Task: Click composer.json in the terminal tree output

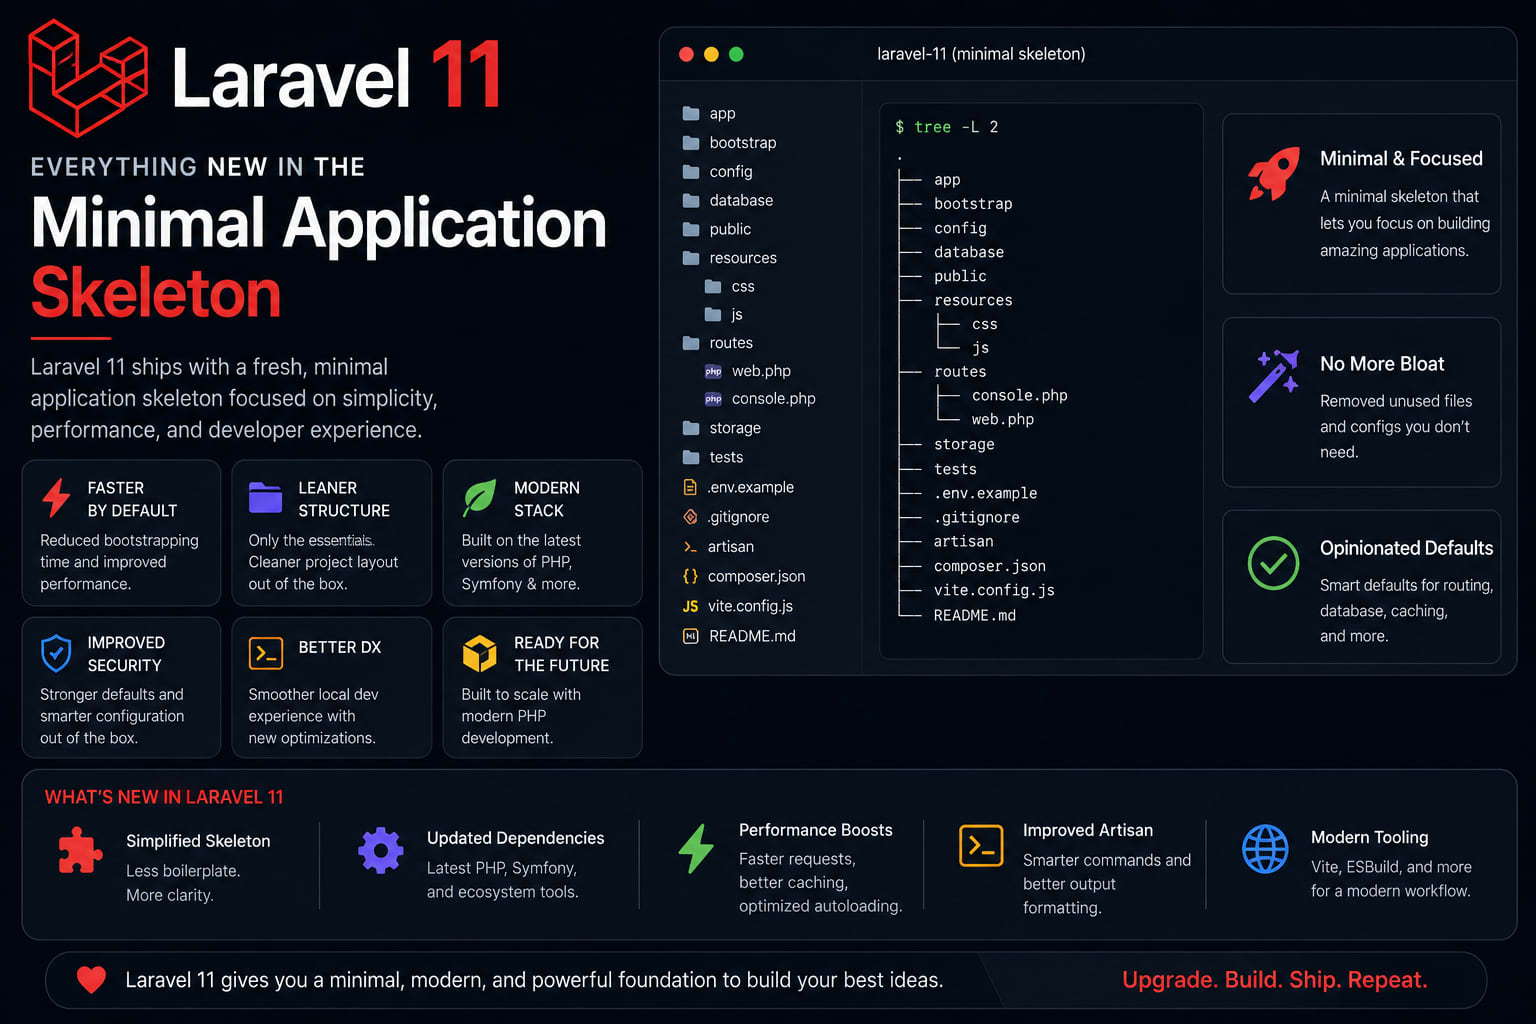Action: pyautogui.click(x=989, y=566)
